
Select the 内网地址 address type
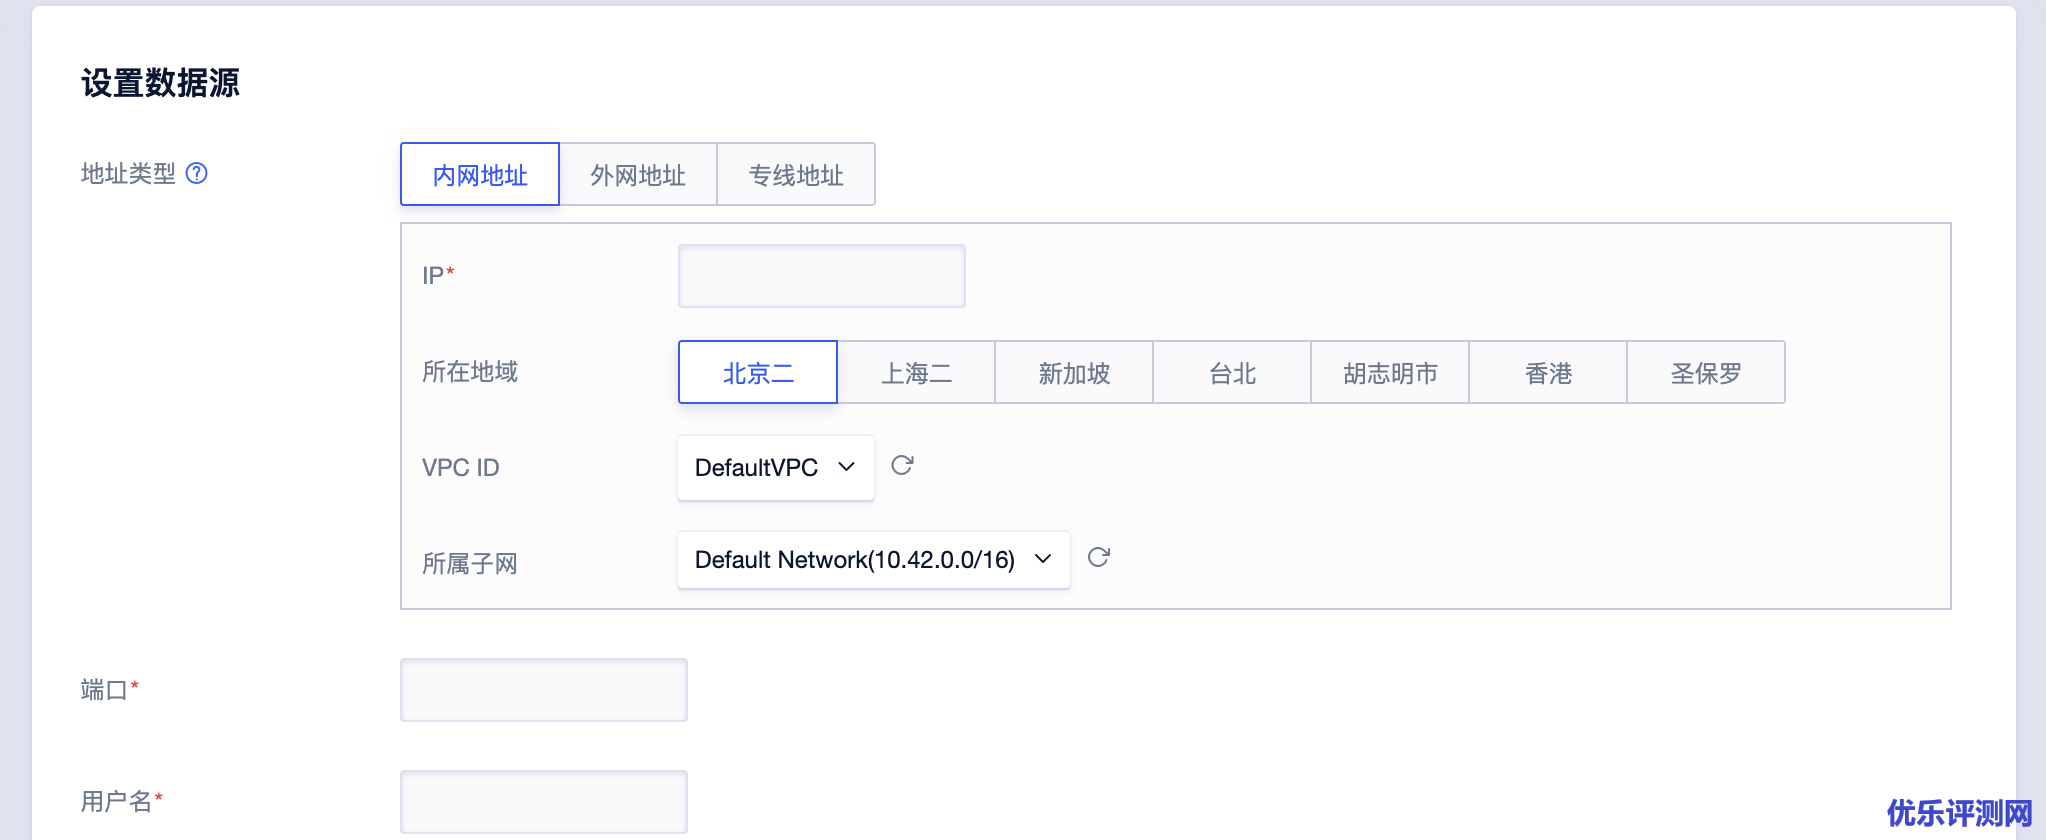coord(480,174)
